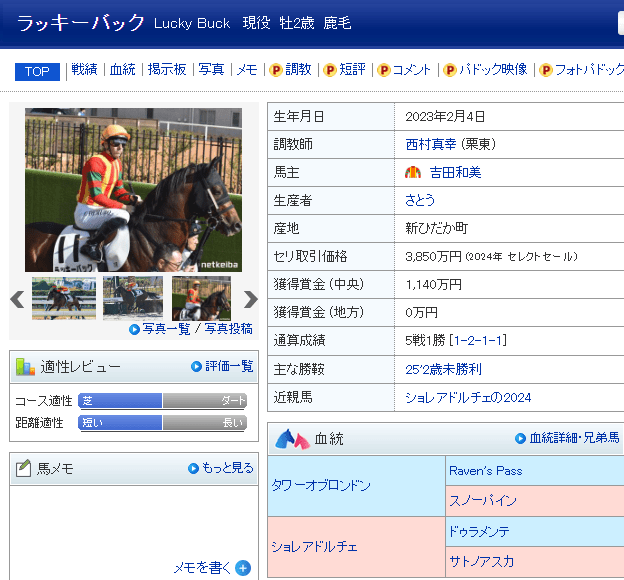Click the premium P icon beside コメント

[x=383, y=70]
